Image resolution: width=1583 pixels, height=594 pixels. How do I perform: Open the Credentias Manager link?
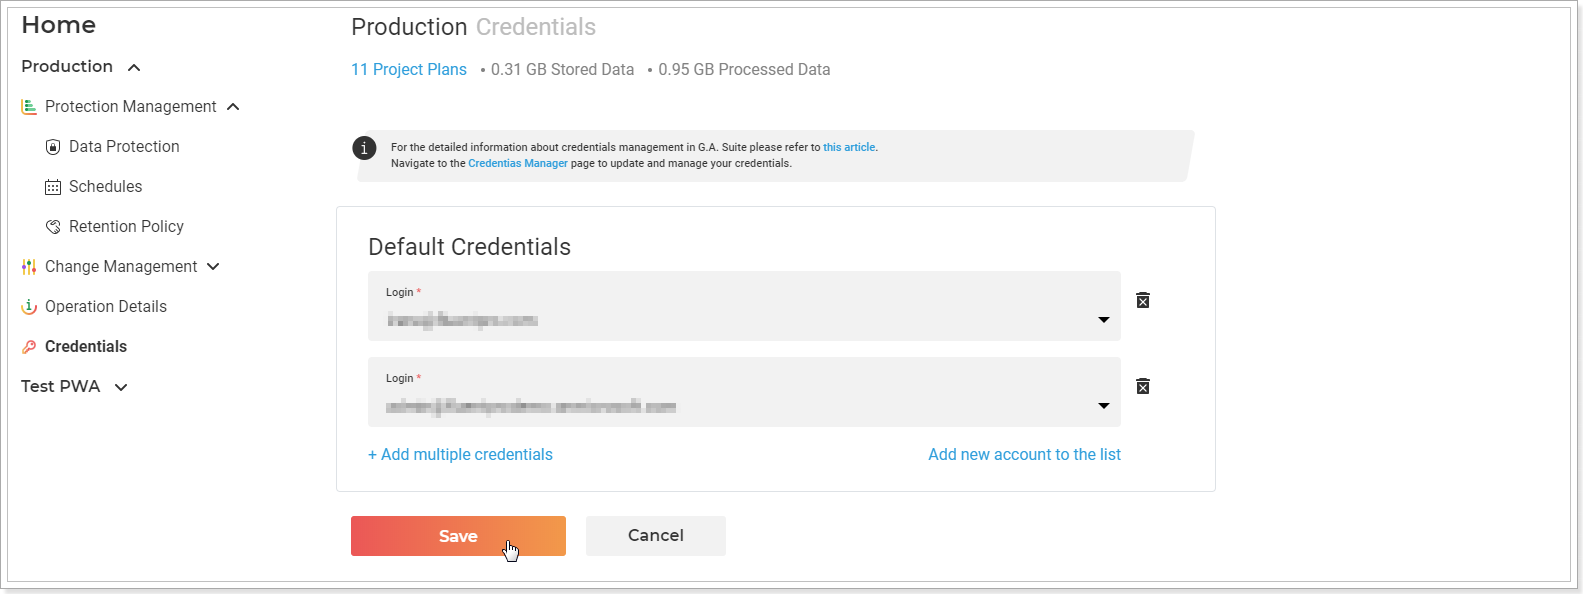point(518,163)
